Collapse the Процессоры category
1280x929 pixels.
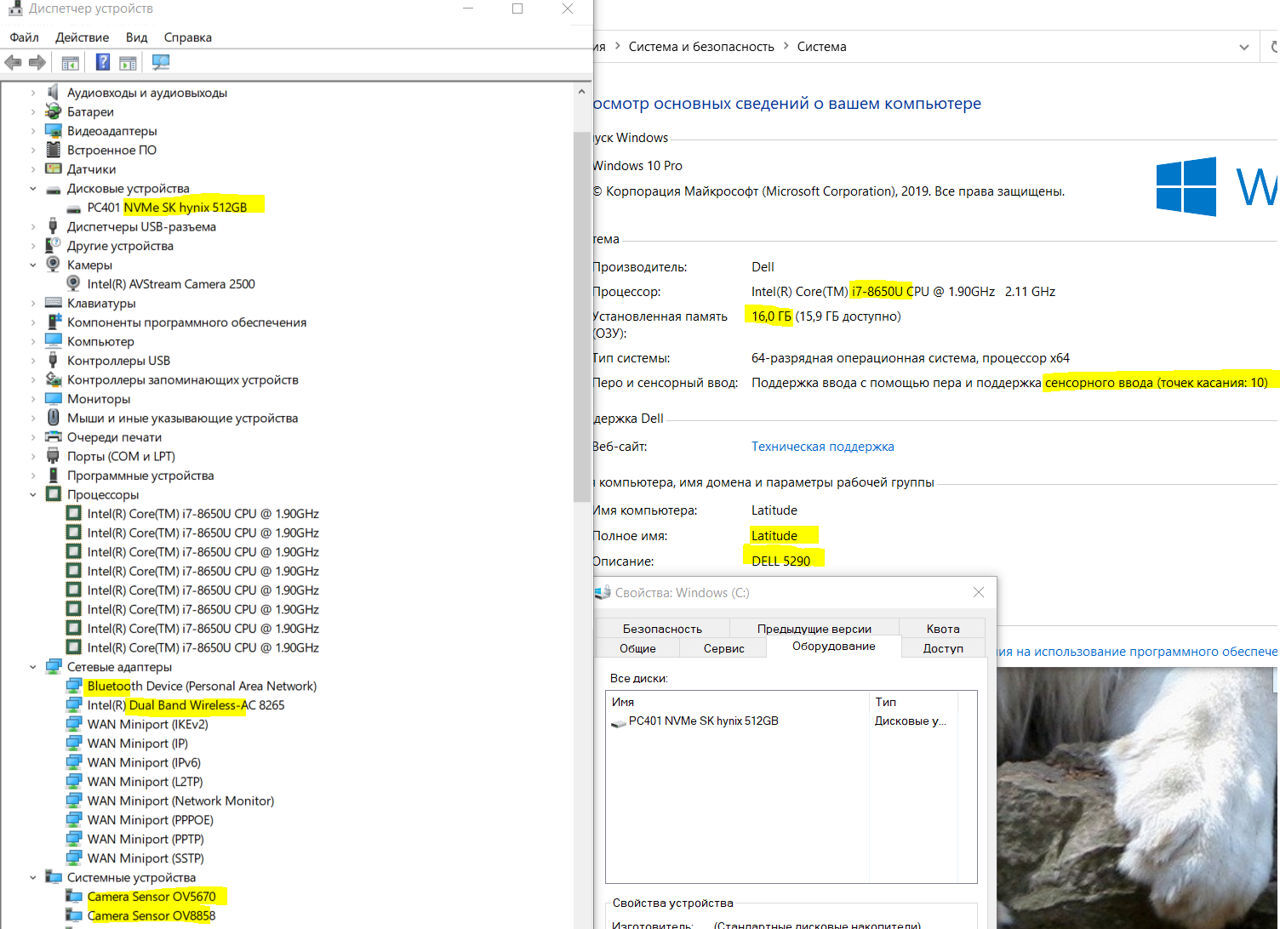click(33, 495)
